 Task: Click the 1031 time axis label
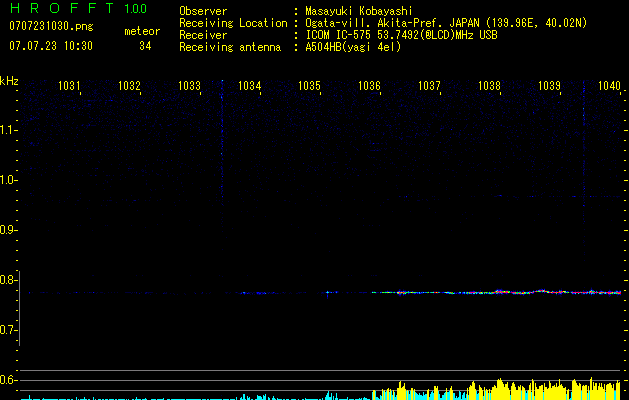69,86
